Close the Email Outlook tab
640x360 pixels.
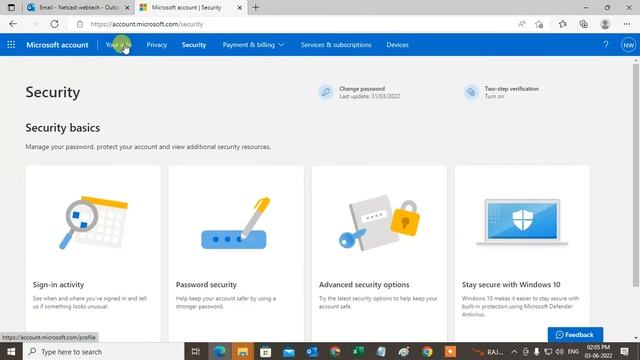127,7
